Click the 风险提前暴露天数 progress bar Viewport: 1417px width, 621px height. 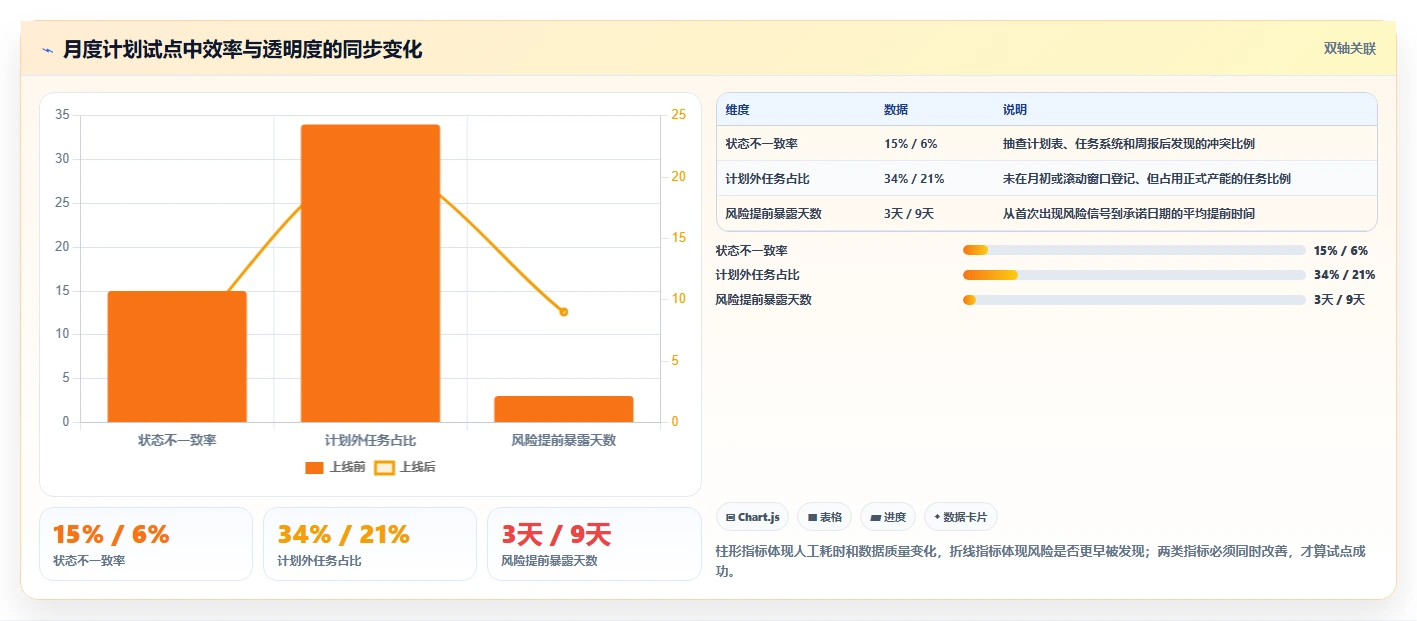coord(1134,300)
